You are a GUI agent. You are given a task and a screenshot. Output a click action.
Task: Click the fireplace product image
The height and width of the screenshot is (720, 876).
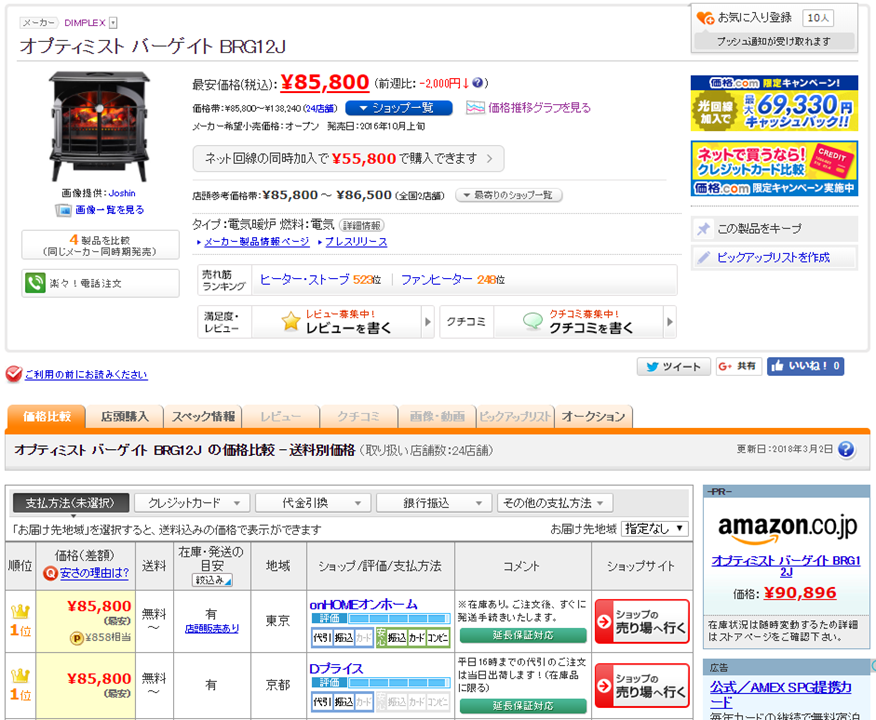pos(99,126)
